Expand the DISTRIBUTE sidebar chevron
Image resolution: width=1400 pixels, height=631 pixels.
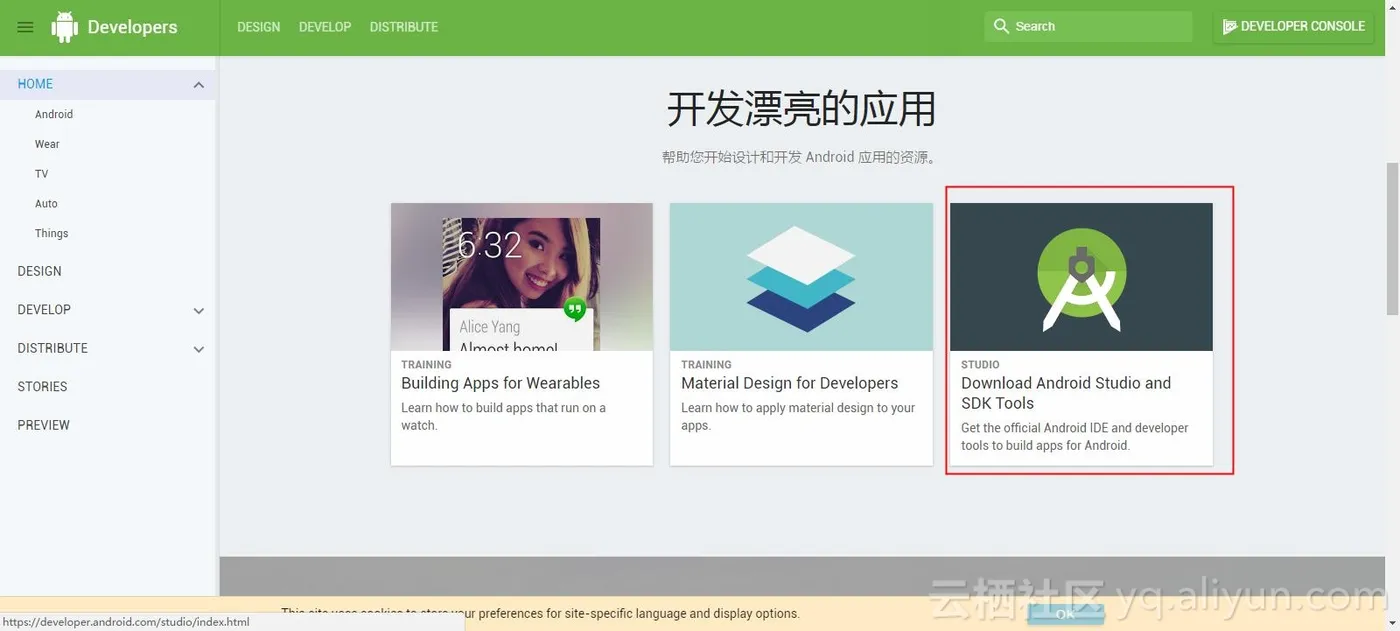pyautogui.click(x=198, y=349)
